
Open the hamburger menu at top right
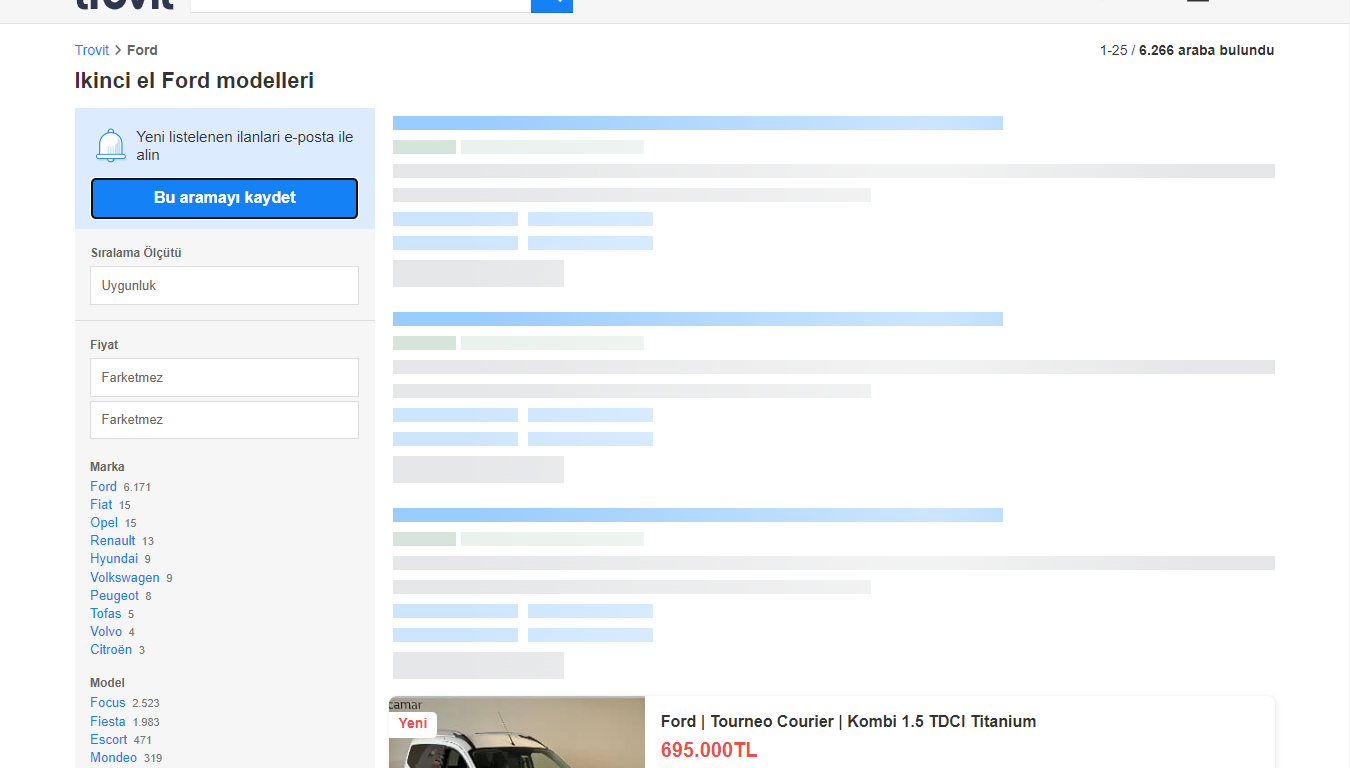[1197, 3]
